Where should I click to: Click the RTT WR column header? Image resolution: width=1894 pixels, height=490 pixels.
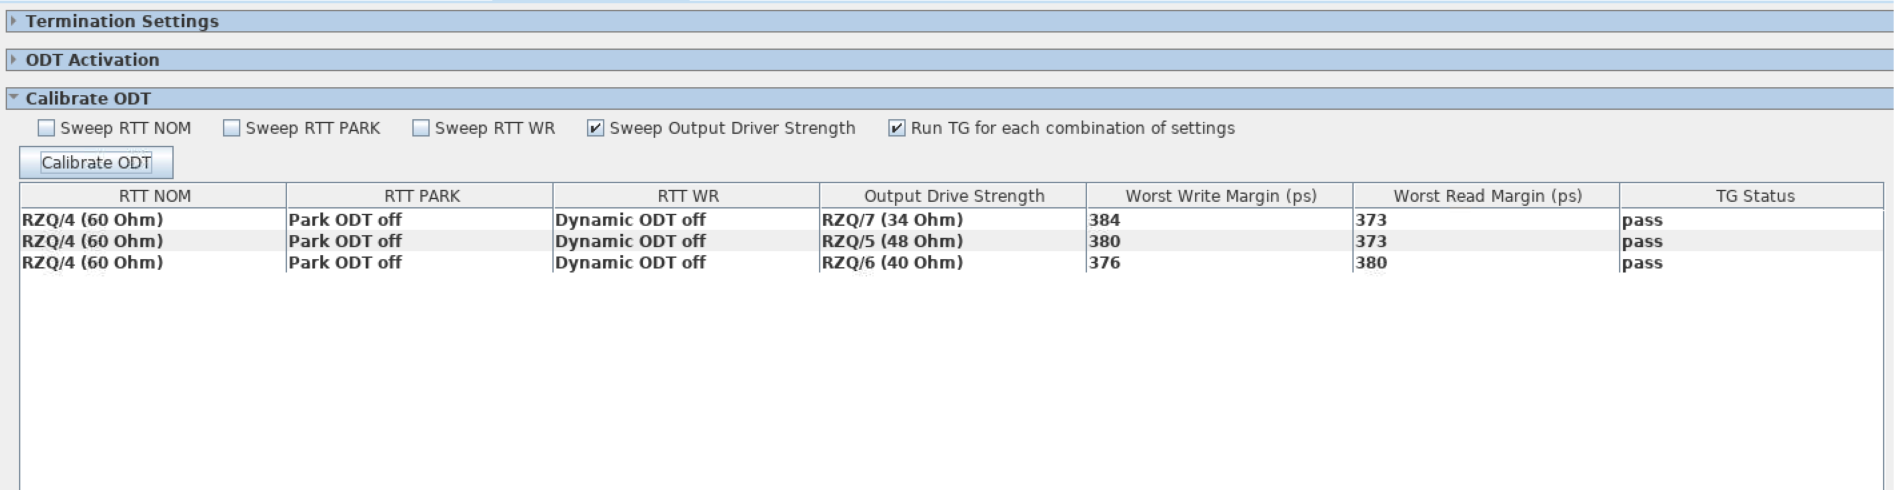687,196
